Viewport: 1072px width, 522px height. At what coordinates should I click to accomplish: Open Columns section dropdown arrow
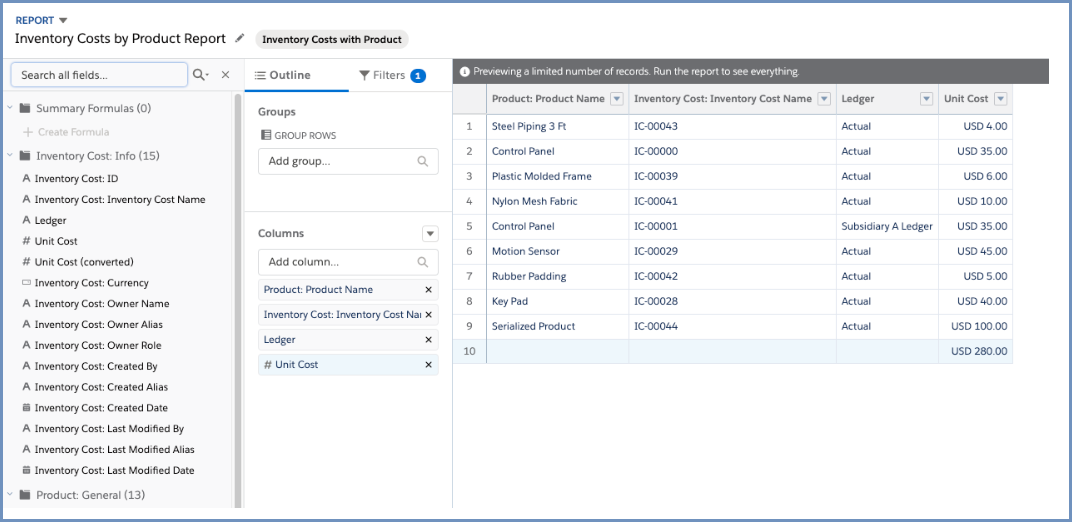(x=430, y=234)
